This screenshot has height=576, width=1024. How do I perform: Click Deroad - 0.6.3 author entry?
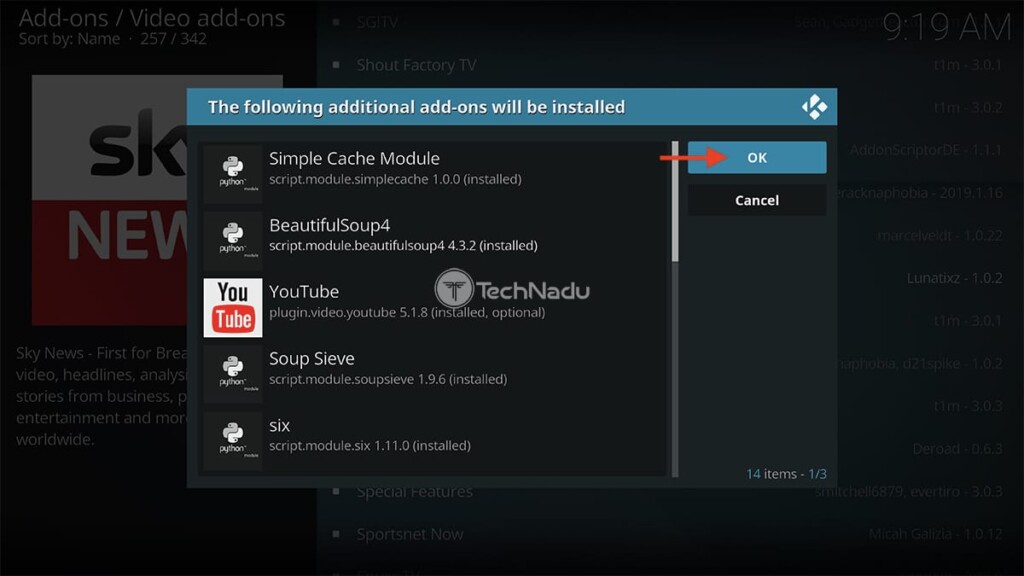957,449
